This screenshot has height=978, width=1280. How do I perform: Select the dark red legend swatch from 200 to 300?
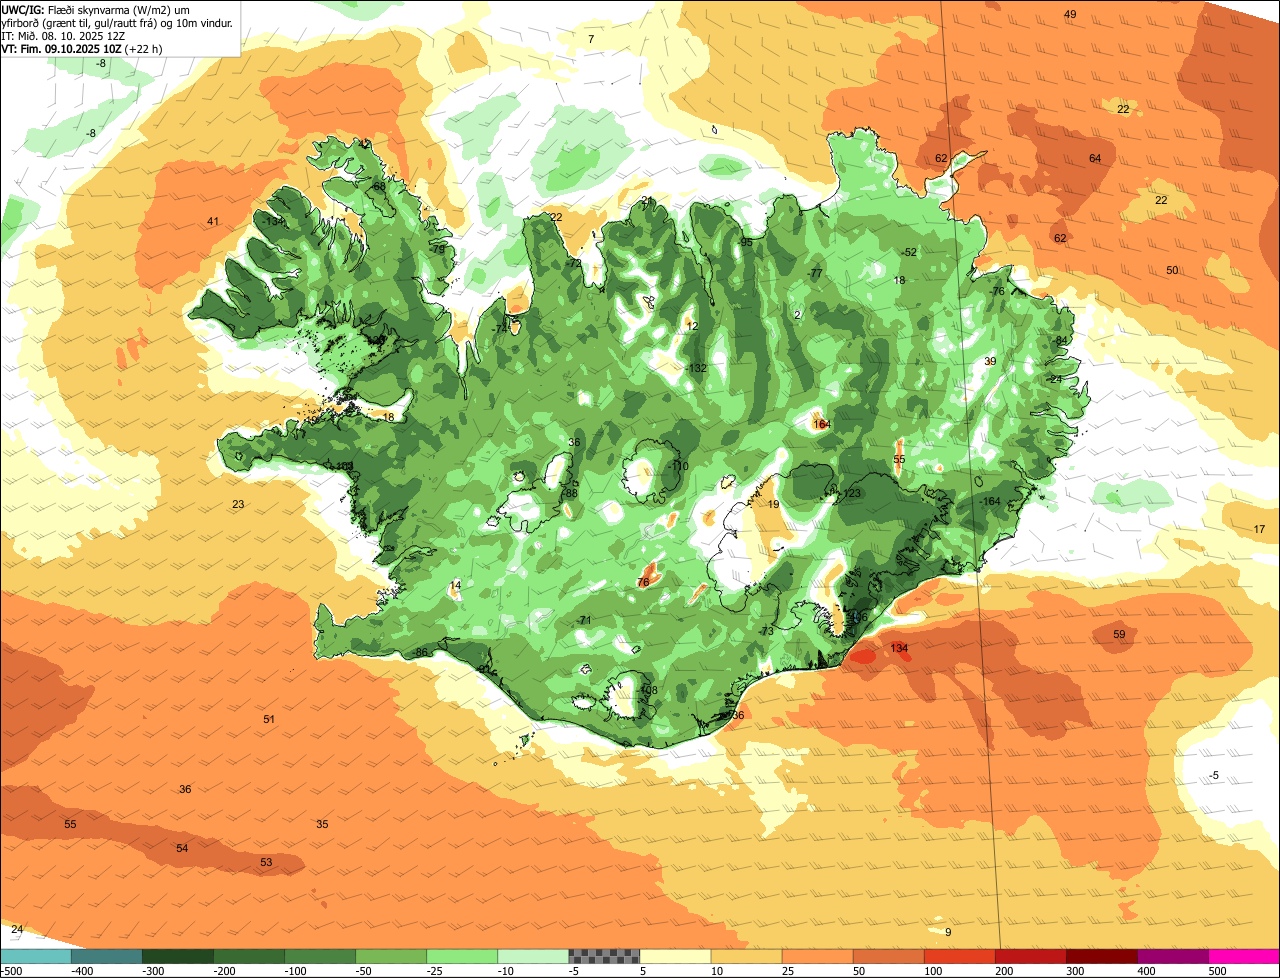click(x=1030, y=956)
